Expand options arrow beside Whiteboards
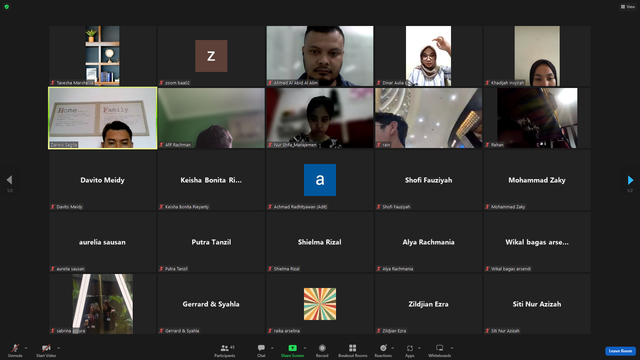Viewport: 640px width, 360px height. [452, 348]
